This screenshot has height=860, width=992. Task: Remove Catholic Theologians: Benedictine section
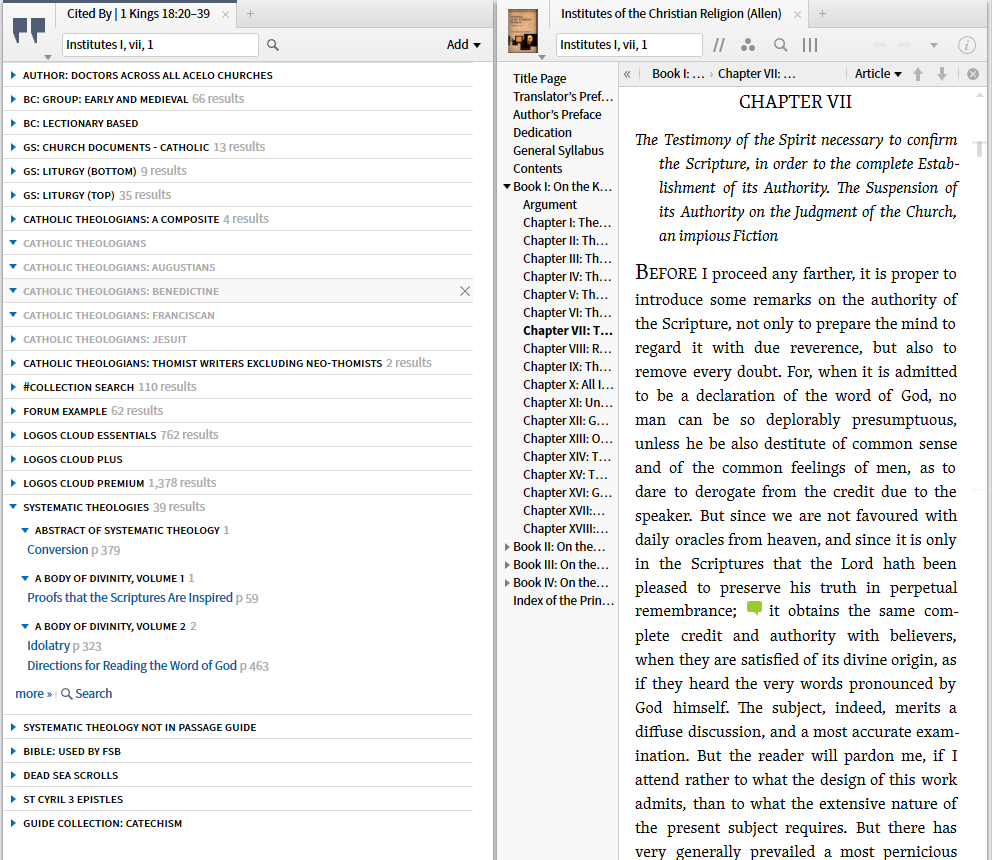click(x=465, y=291)
